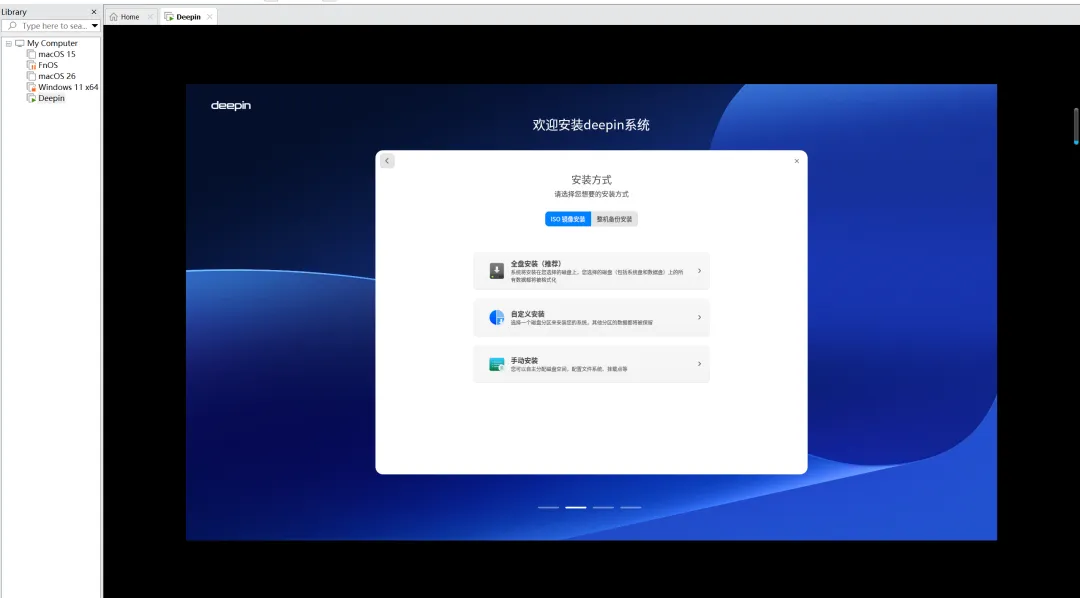Click the full-disk install drive icon
Screen dimensions: 1080x598
[x=497, y=271]
